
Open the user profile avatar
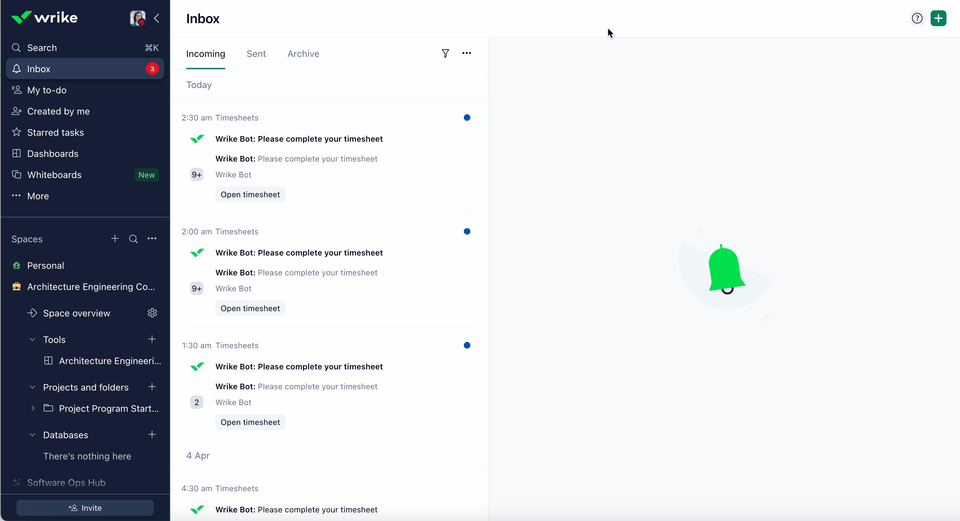pos(138,18)
